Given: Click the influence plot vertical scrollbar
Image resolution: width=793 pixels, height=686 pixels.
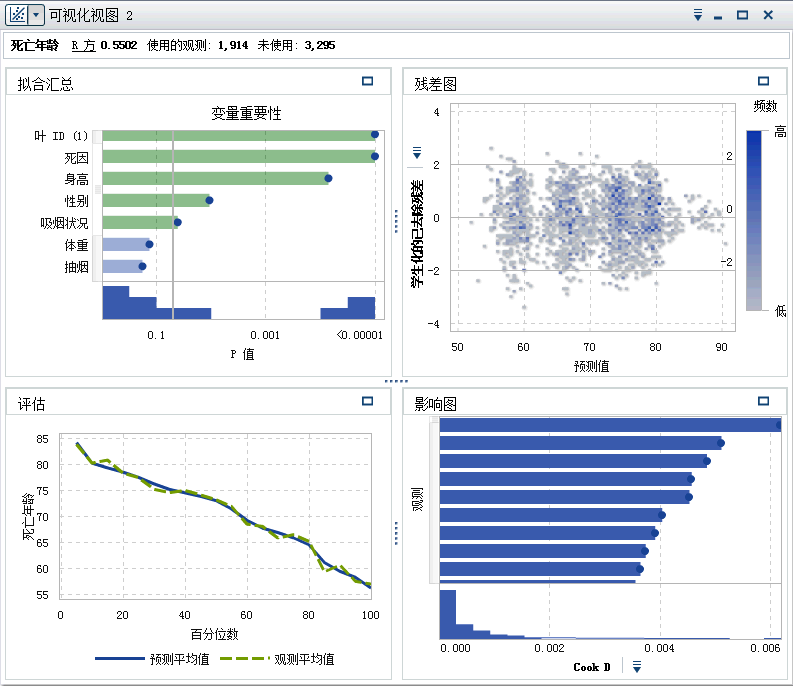Looking at the screenshot, I should point(434,500).
